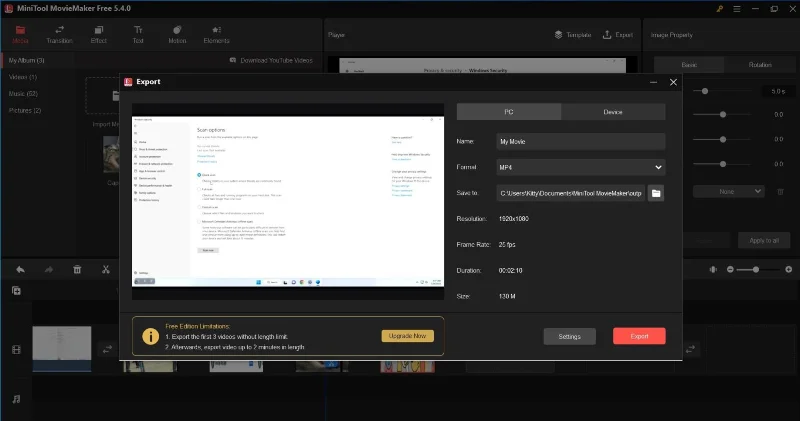The image size is (800, 421).
Task: Click the video preview in Export dialog
Action: [x=288, y=202]
